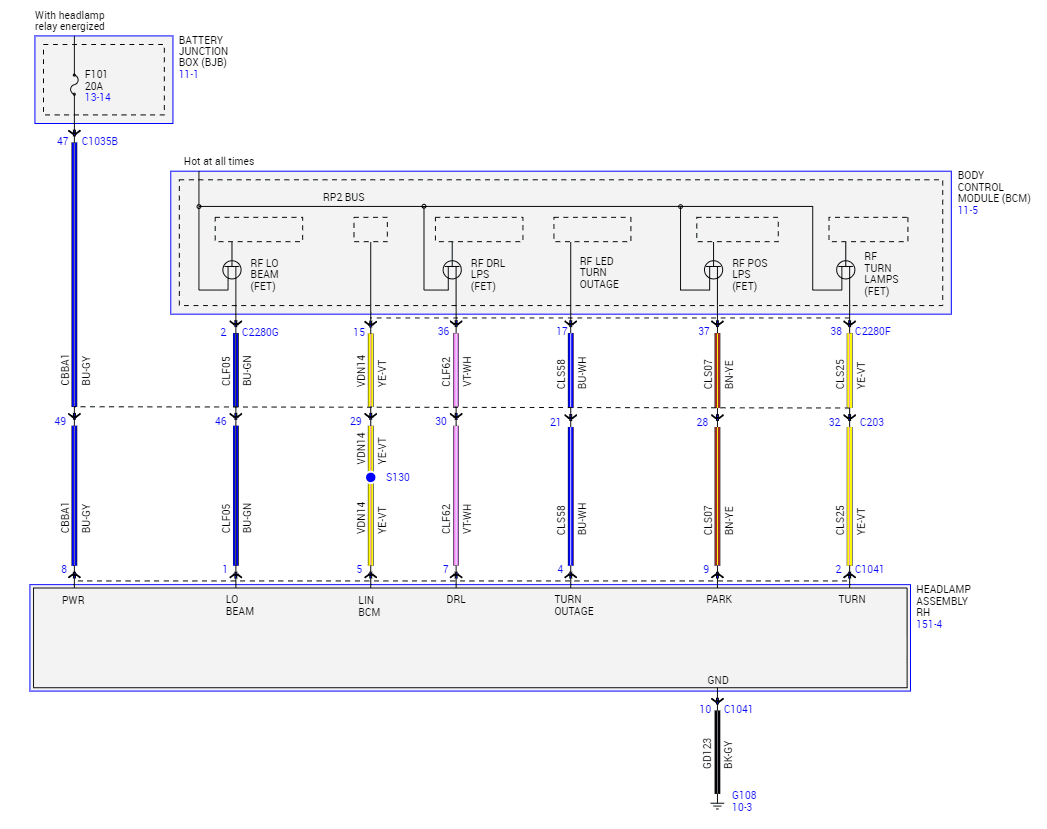Viewport: 1047px width, 829px height.
Task: Click the 'PARK' terminal label
Action: click(719, 599)
